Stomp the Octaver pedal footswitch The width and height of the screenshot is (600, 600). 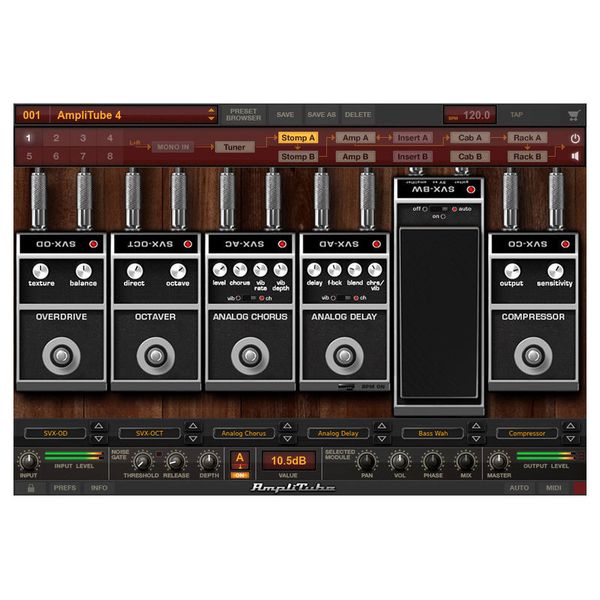click(156, 356)
